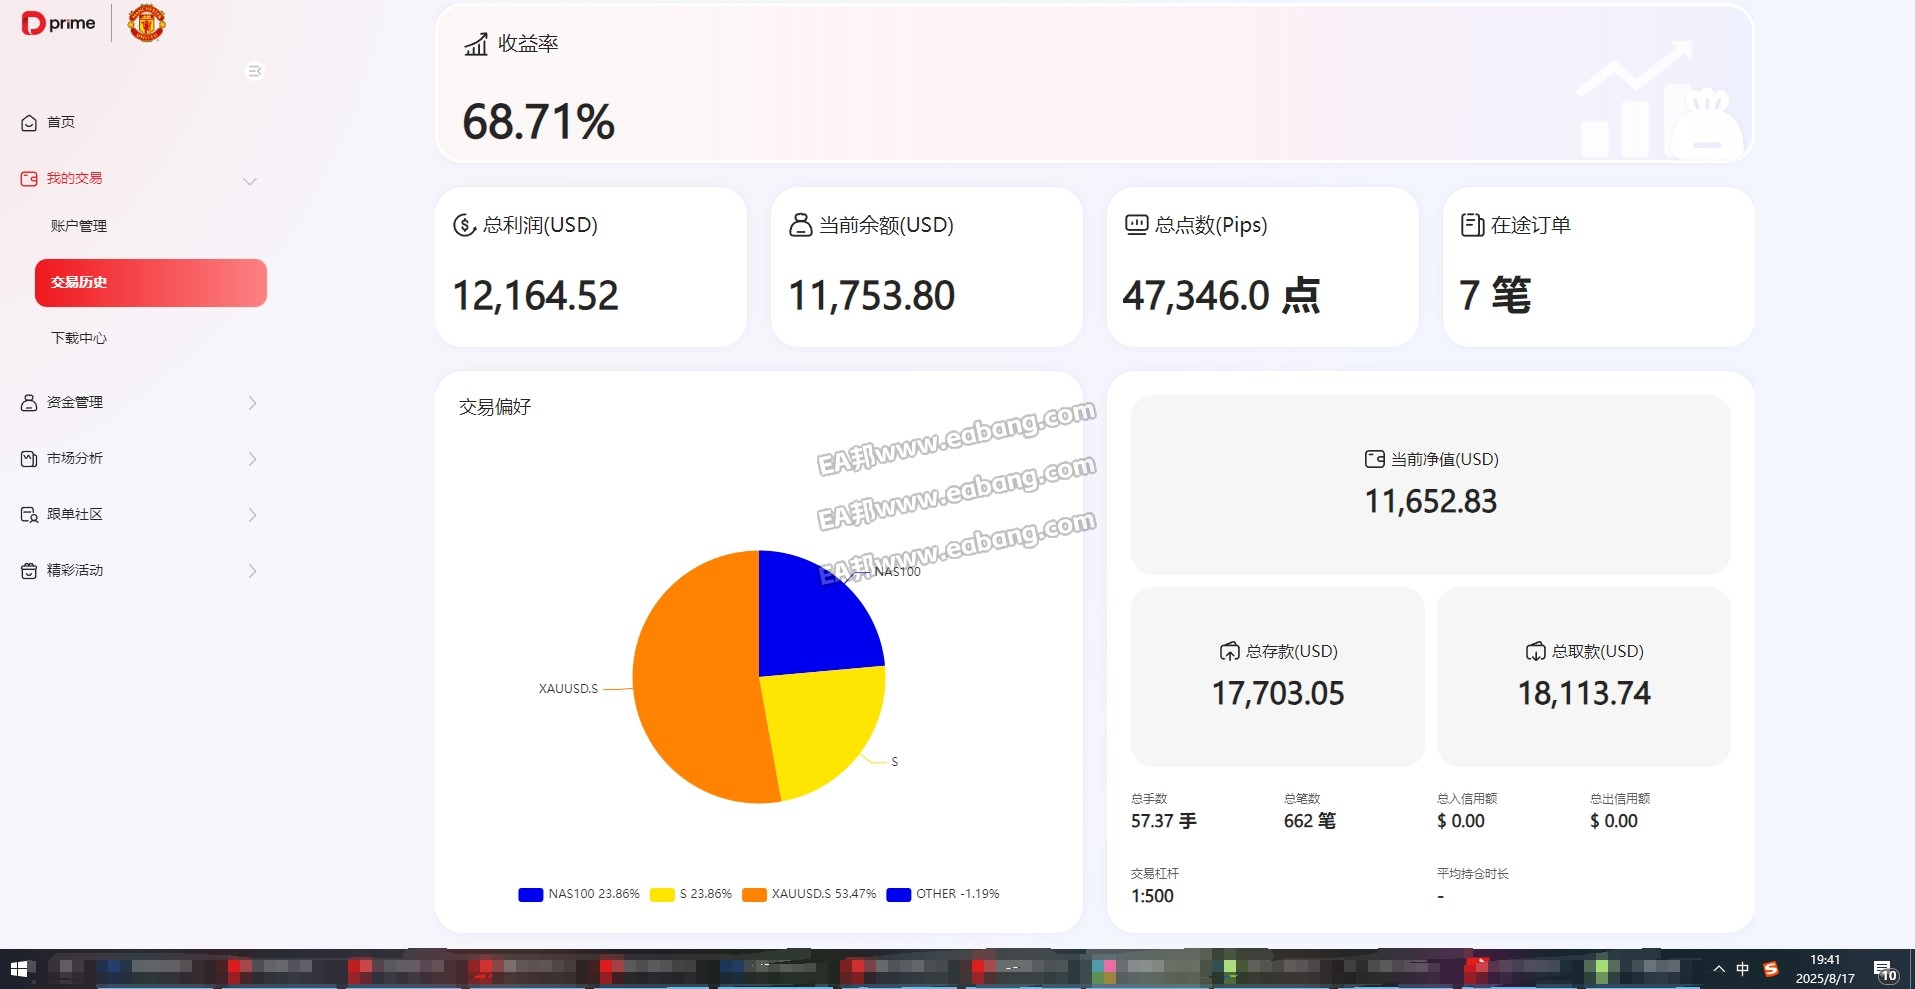Click the user icon beside 当前余额(USD)
1915x989 pixels.
click(x=800, y=225)
